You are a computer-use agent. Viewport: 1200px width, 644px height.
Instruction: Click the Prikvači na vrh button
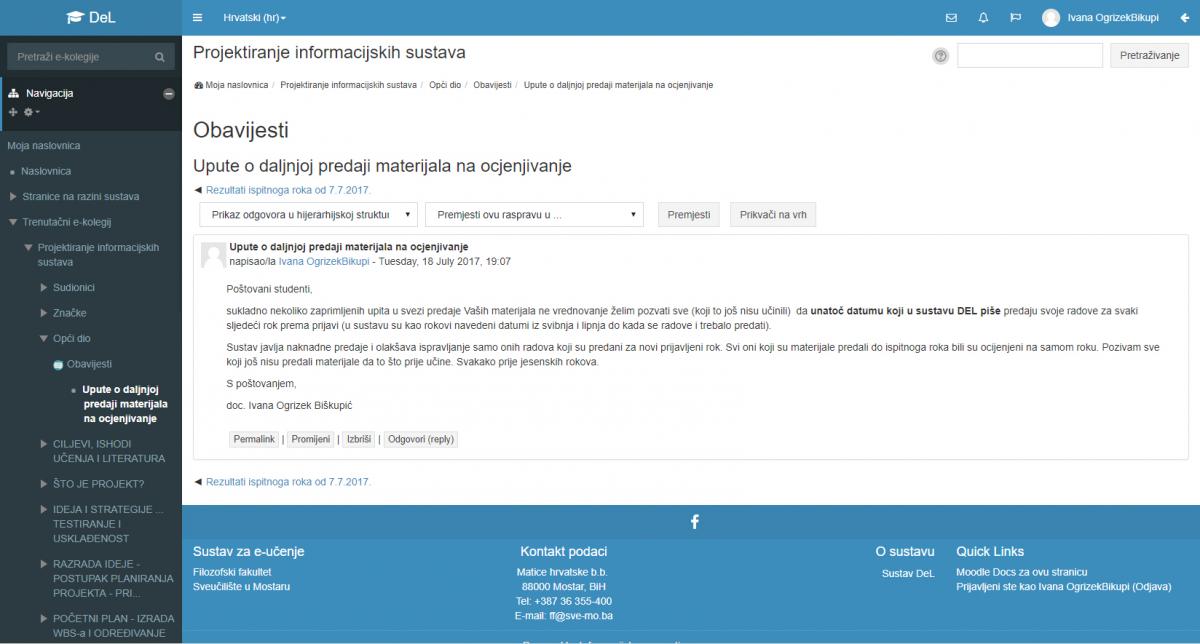(x=772, y=215)
